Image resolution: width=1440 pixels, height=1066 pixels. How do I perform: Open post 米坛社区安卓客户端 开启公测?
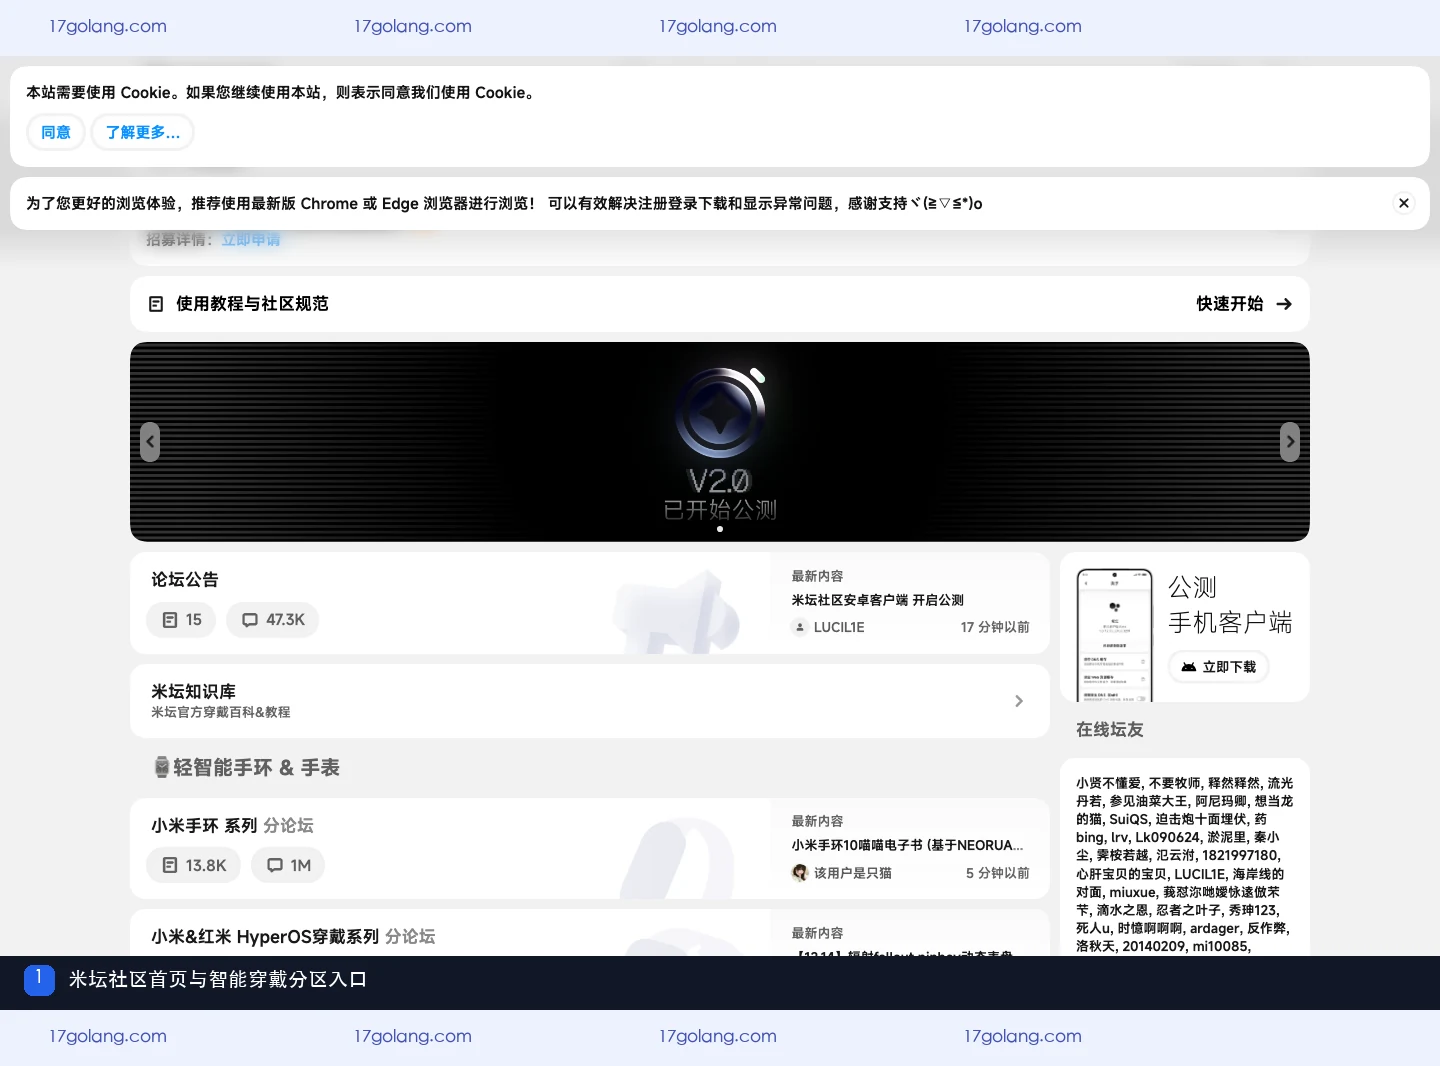(x=878, y=600)
